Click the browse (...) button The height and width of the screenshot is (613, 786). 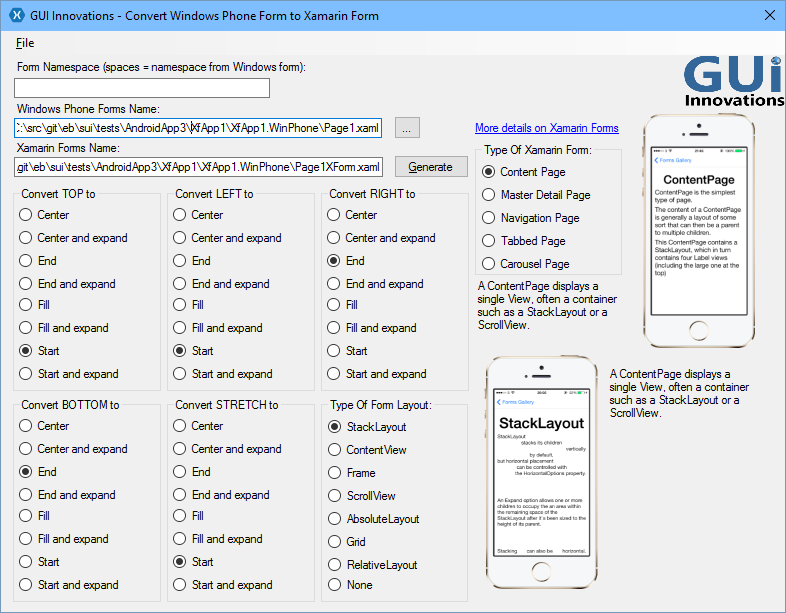pos(408,128)
